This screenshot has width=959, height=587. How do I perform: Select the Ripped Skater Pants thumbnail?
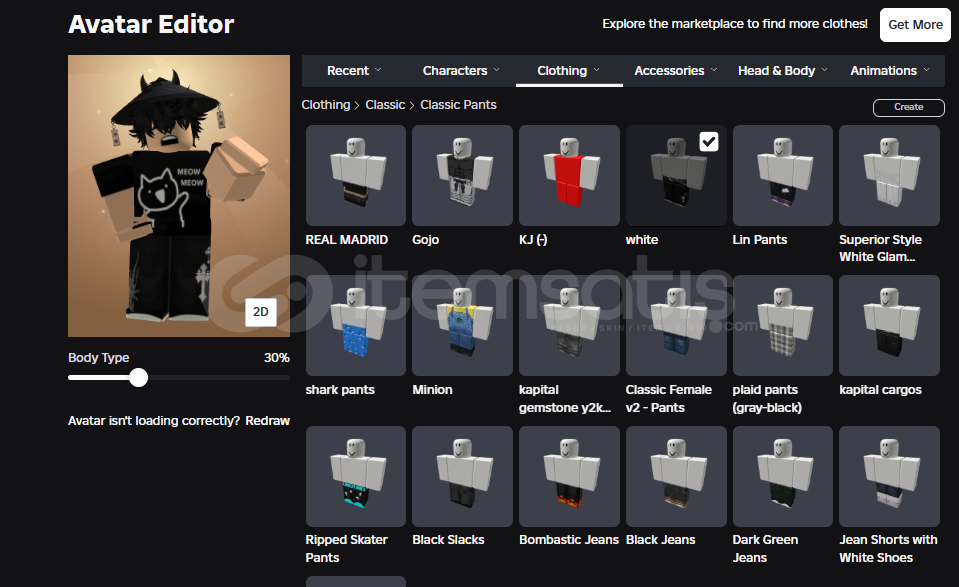click(355, 476)
